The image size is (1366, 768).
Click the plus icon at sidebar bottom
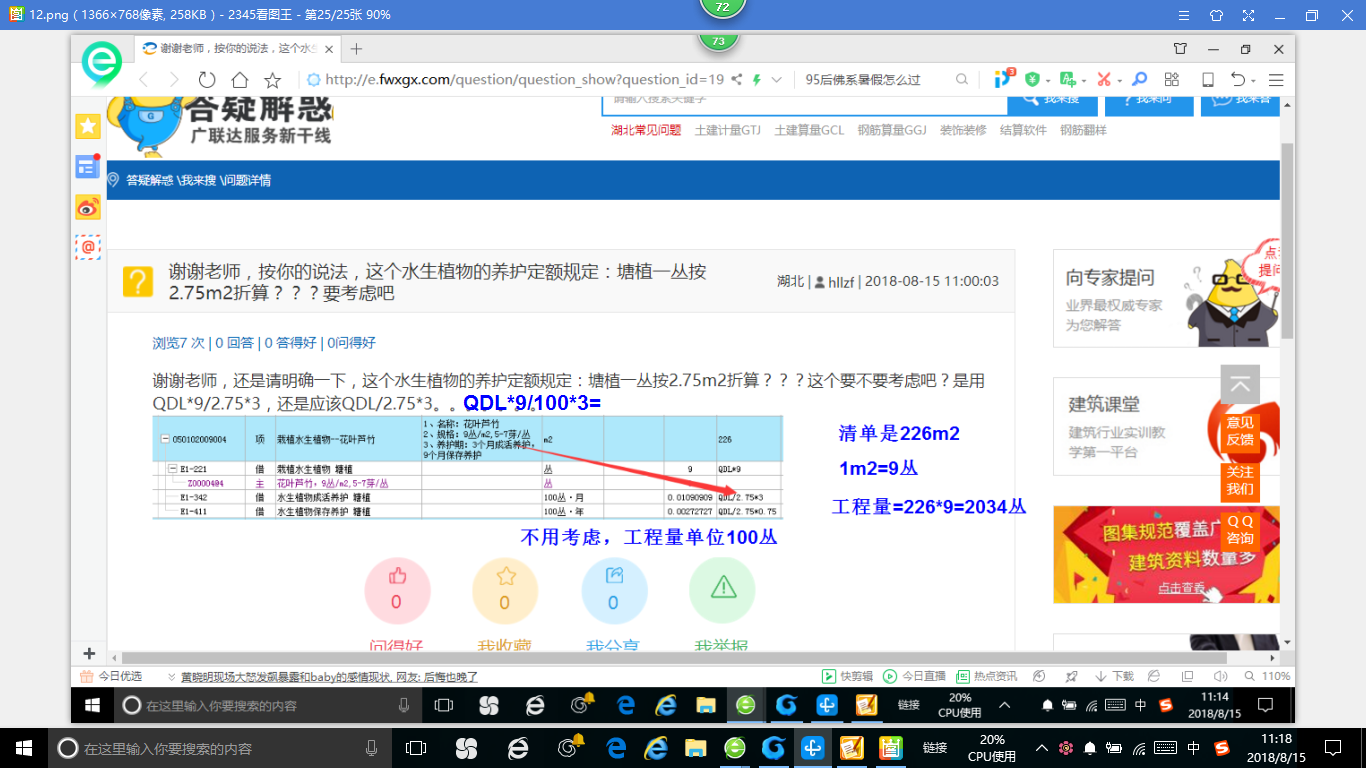(x=88, y=653)
